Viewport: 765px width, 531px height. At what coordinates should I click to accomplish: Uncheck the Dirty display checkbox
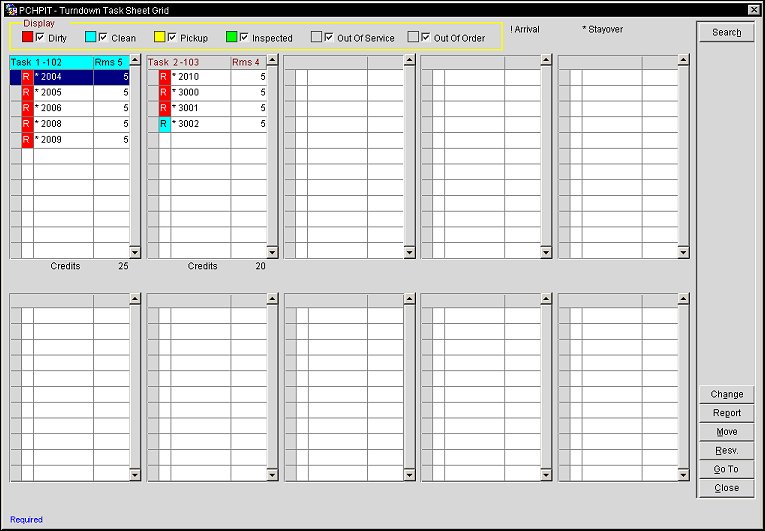click(x=40, y=37)
